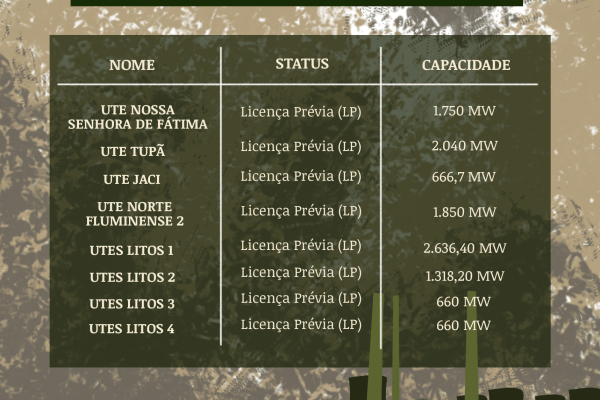This screenshot has width=600, height=400.
Task: Select the UTES LITOS 4 name
Action: (132, 328)
